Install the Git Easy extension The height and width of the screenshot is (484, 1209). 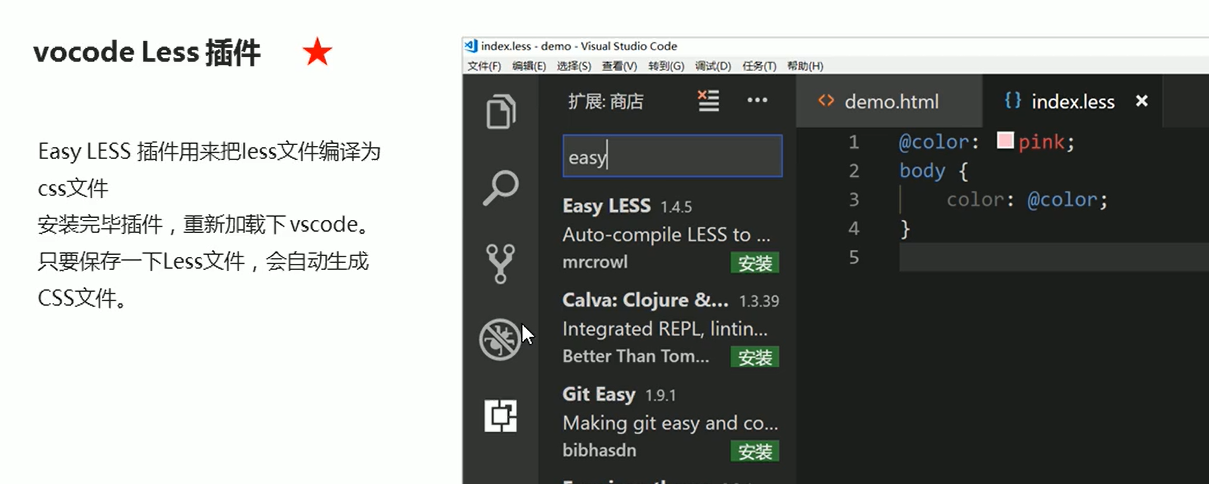coord(755,452)
